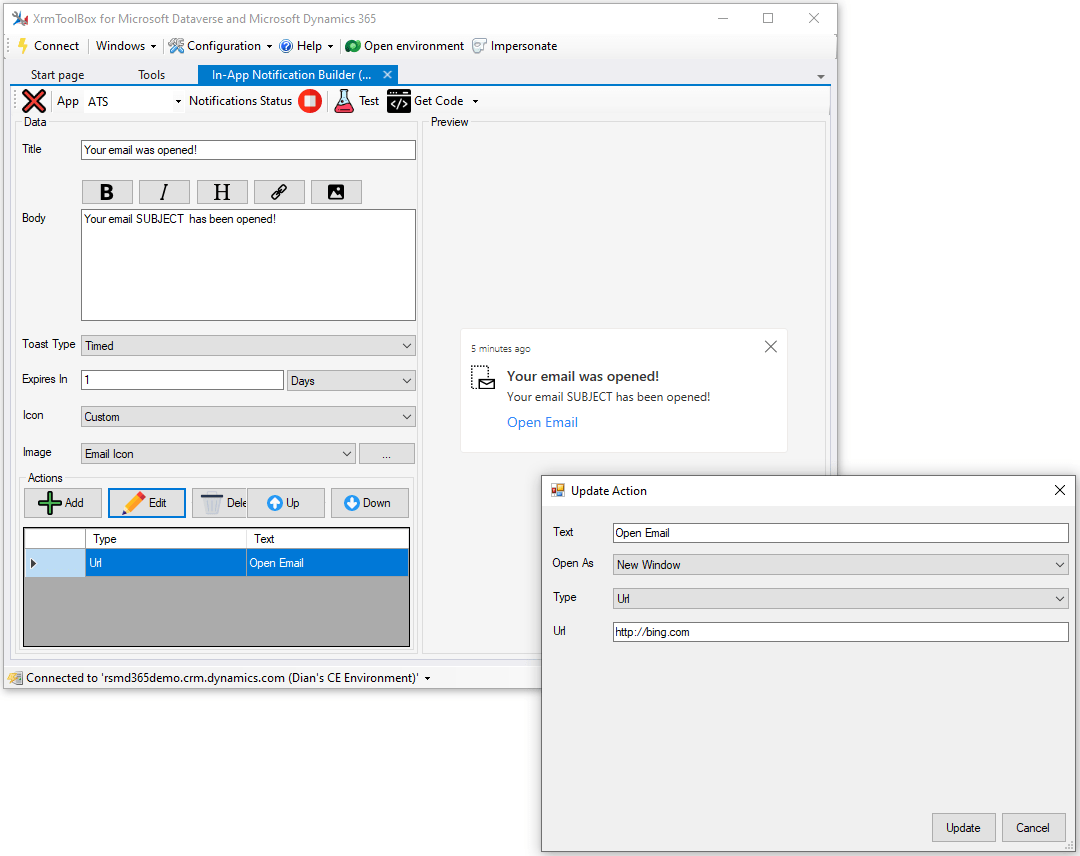Apply Bold formatting to body

coord(107,192)
